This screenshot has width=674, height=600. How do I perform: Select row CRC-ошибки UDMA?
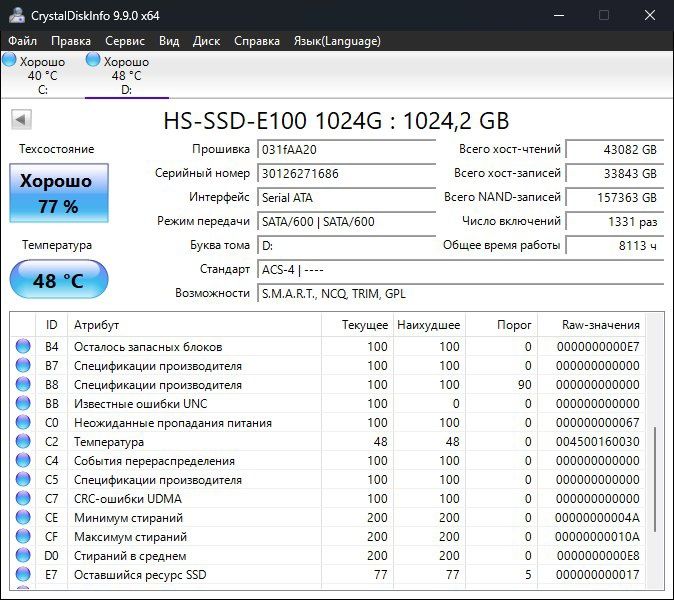(x=328, y=499)
